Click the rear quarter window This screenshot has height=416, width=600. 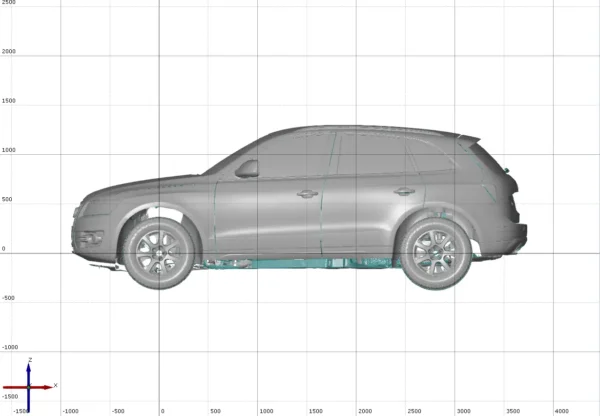tap(430, 156)
